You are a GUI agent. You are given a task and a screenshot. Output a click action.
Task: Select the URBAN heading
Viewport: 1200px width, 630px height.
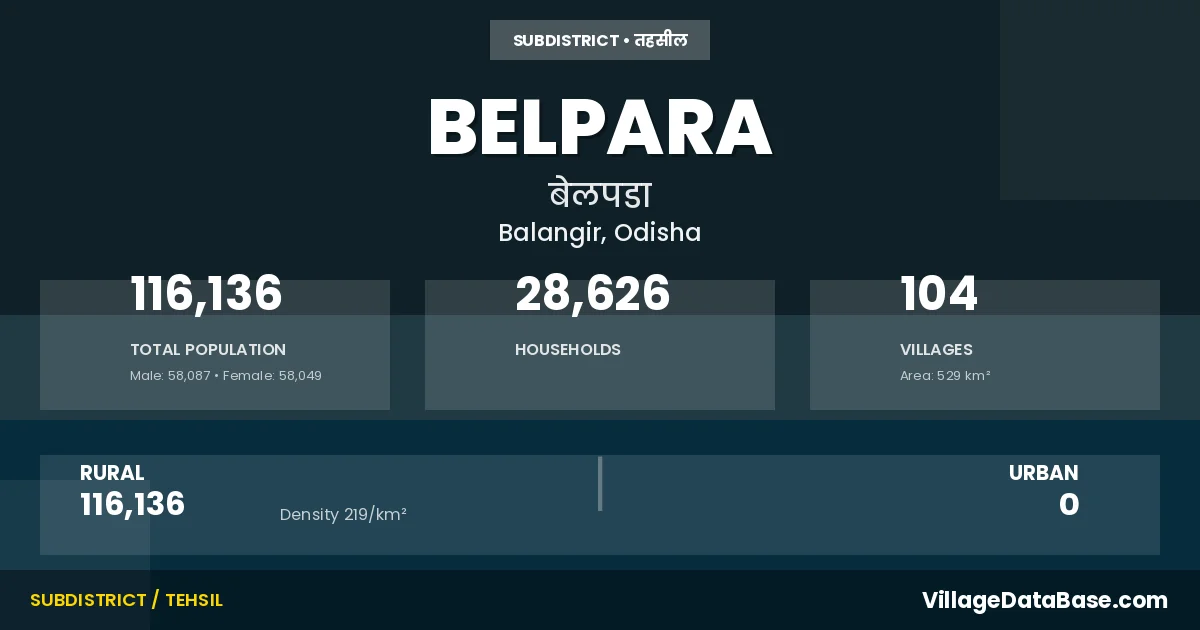1043,473
